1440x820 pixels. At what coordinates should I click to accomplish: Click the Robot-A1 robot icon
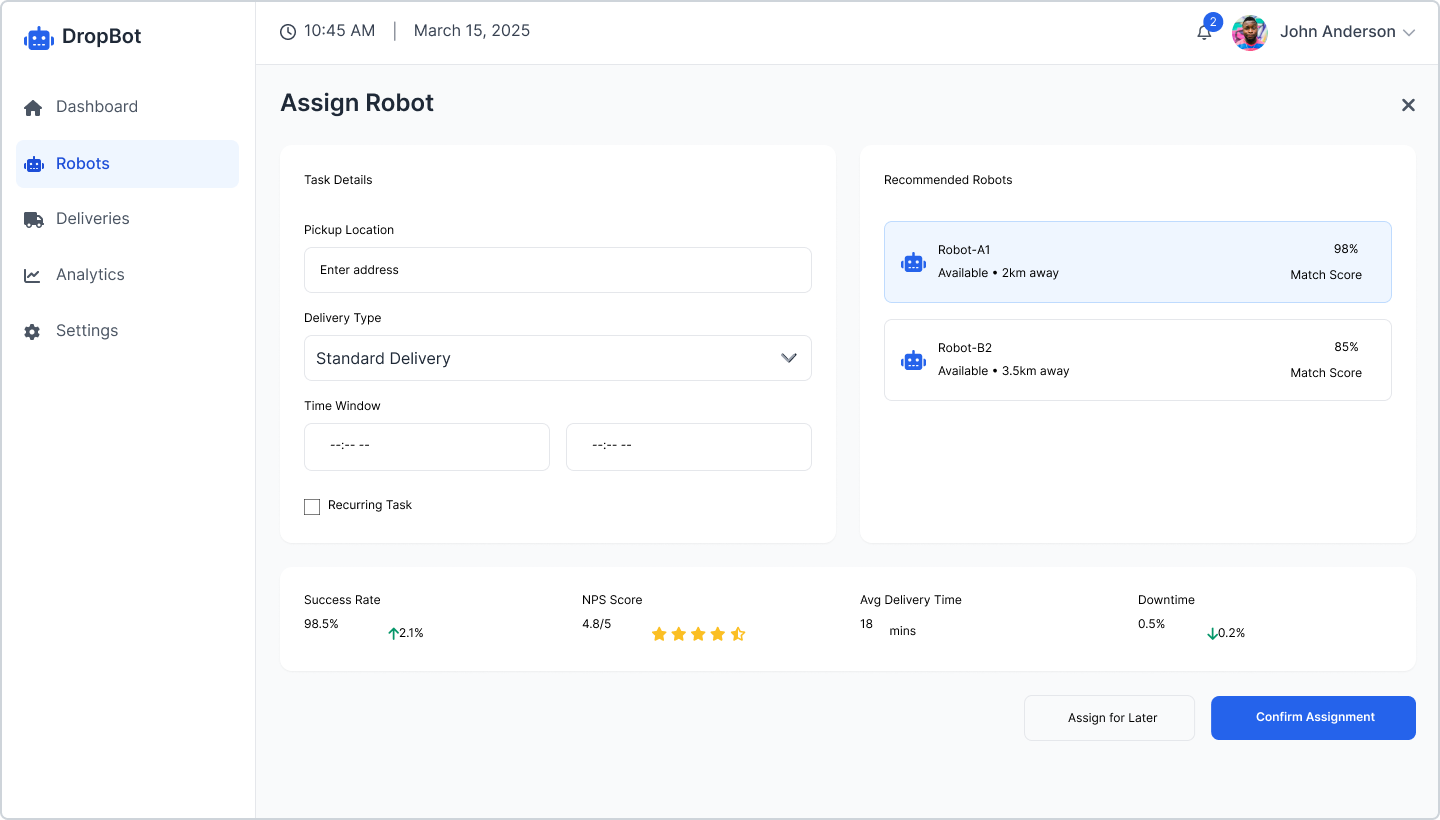[x=913, y=262]
